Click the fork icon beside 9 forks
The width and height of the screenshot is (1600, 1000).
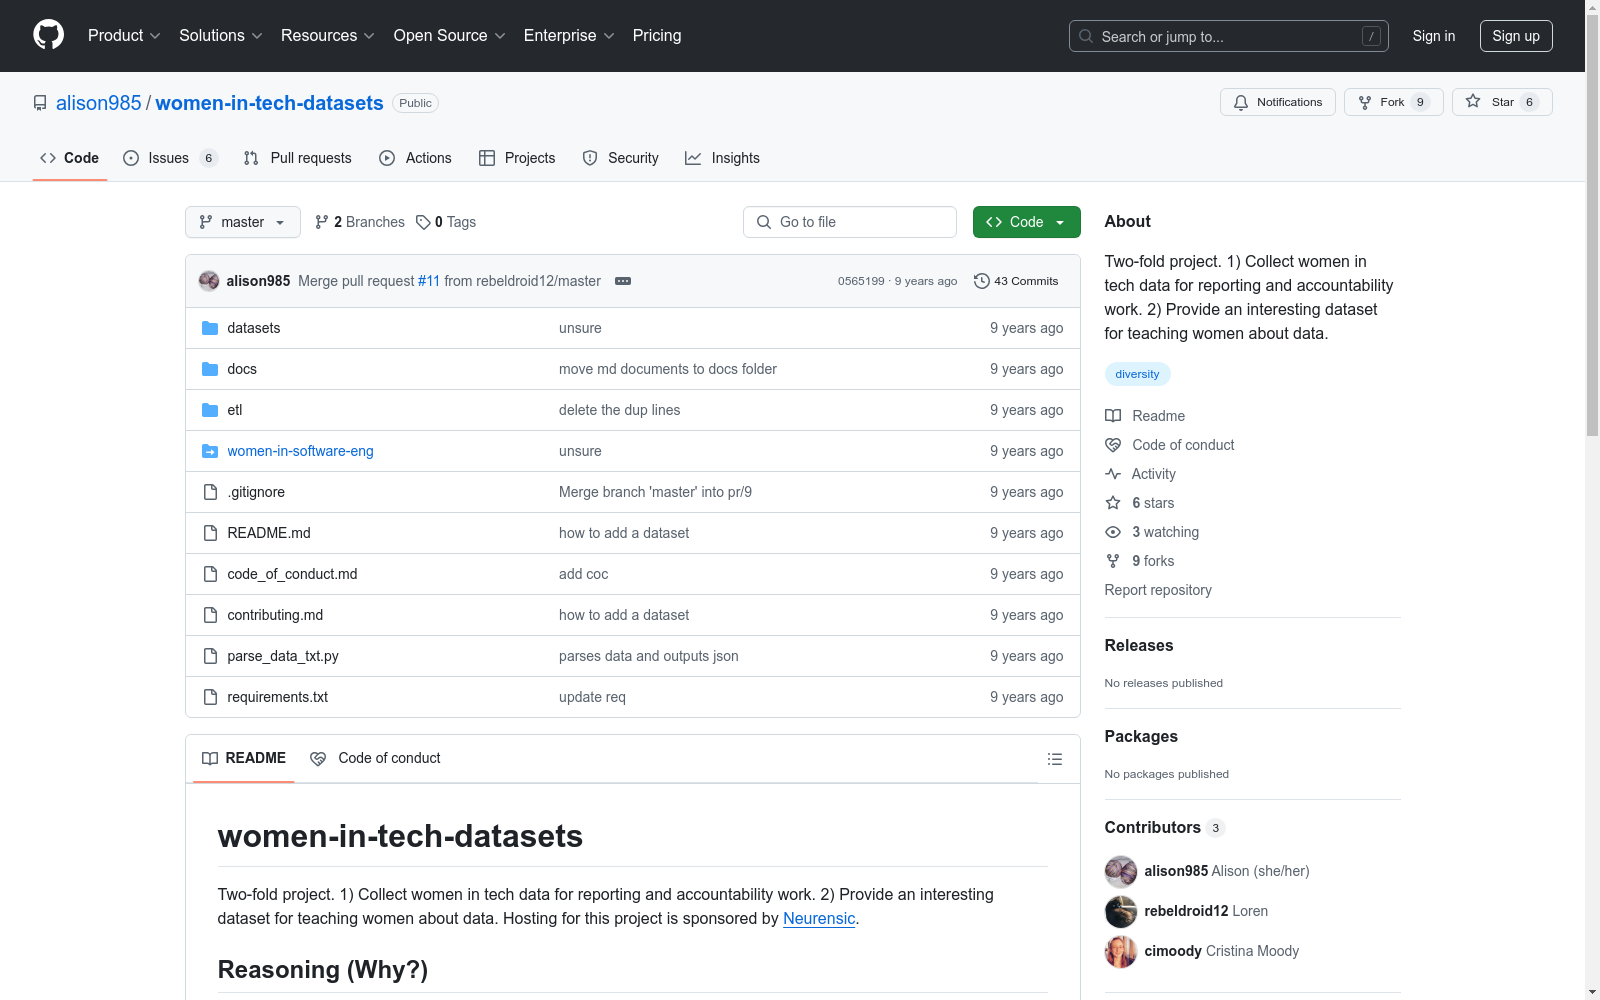1113,561
